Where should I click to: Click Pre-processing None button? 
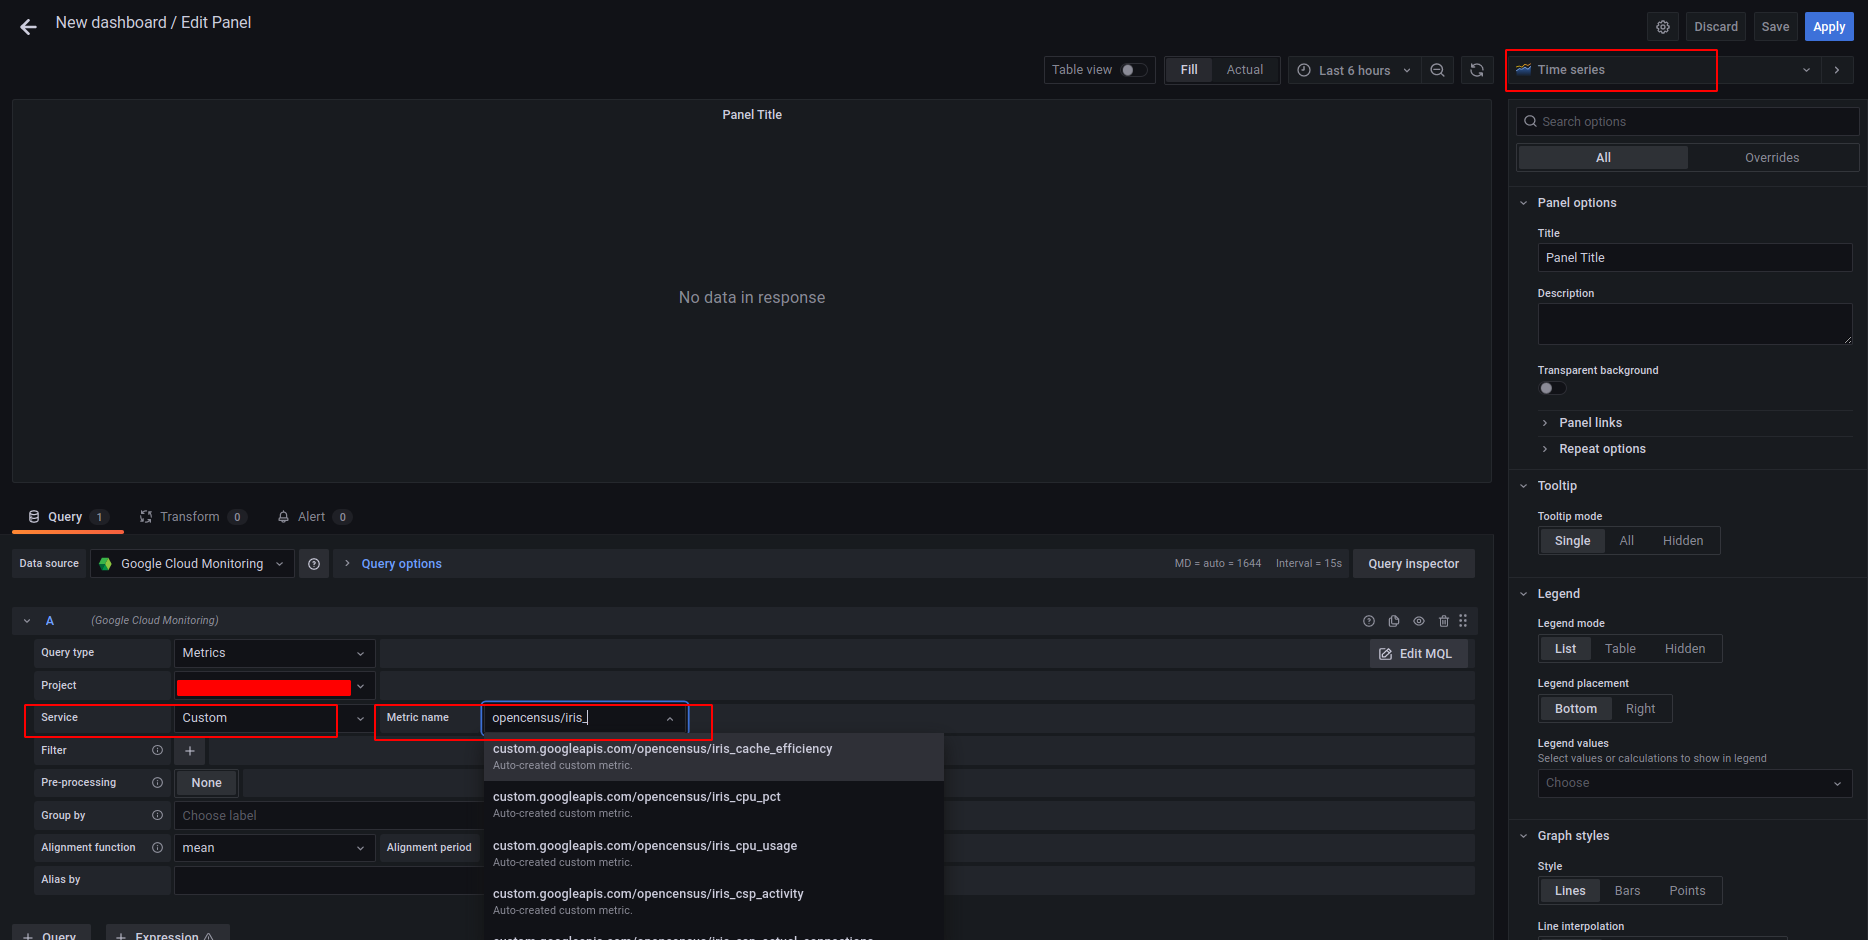[x=207, y=783]
